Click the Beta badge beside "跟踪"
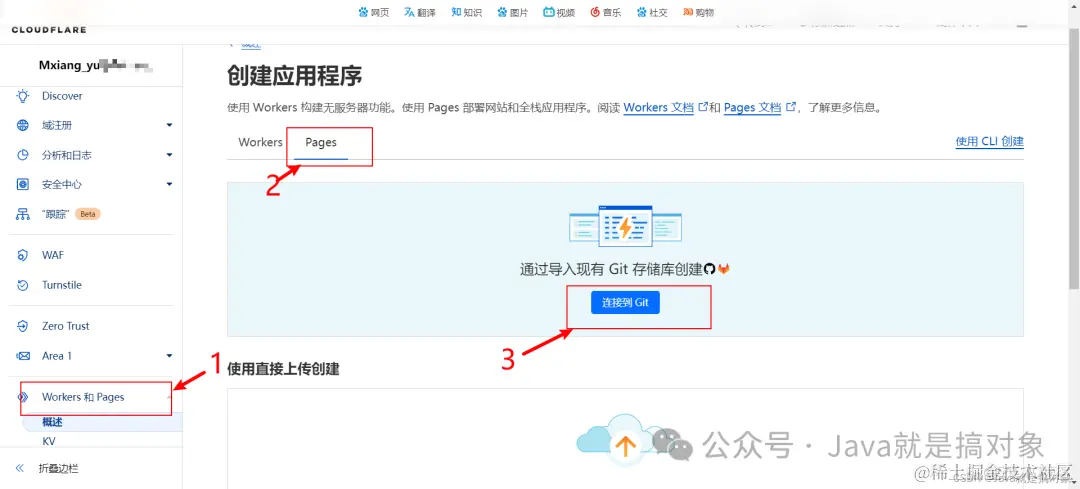 click(87, 214)
